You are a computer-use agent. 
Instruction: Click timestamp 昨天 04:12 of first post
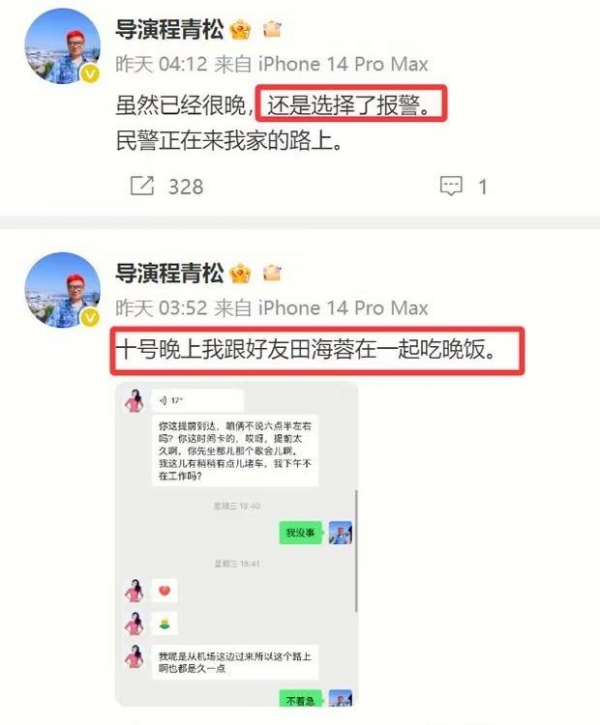tap(161, 64)
